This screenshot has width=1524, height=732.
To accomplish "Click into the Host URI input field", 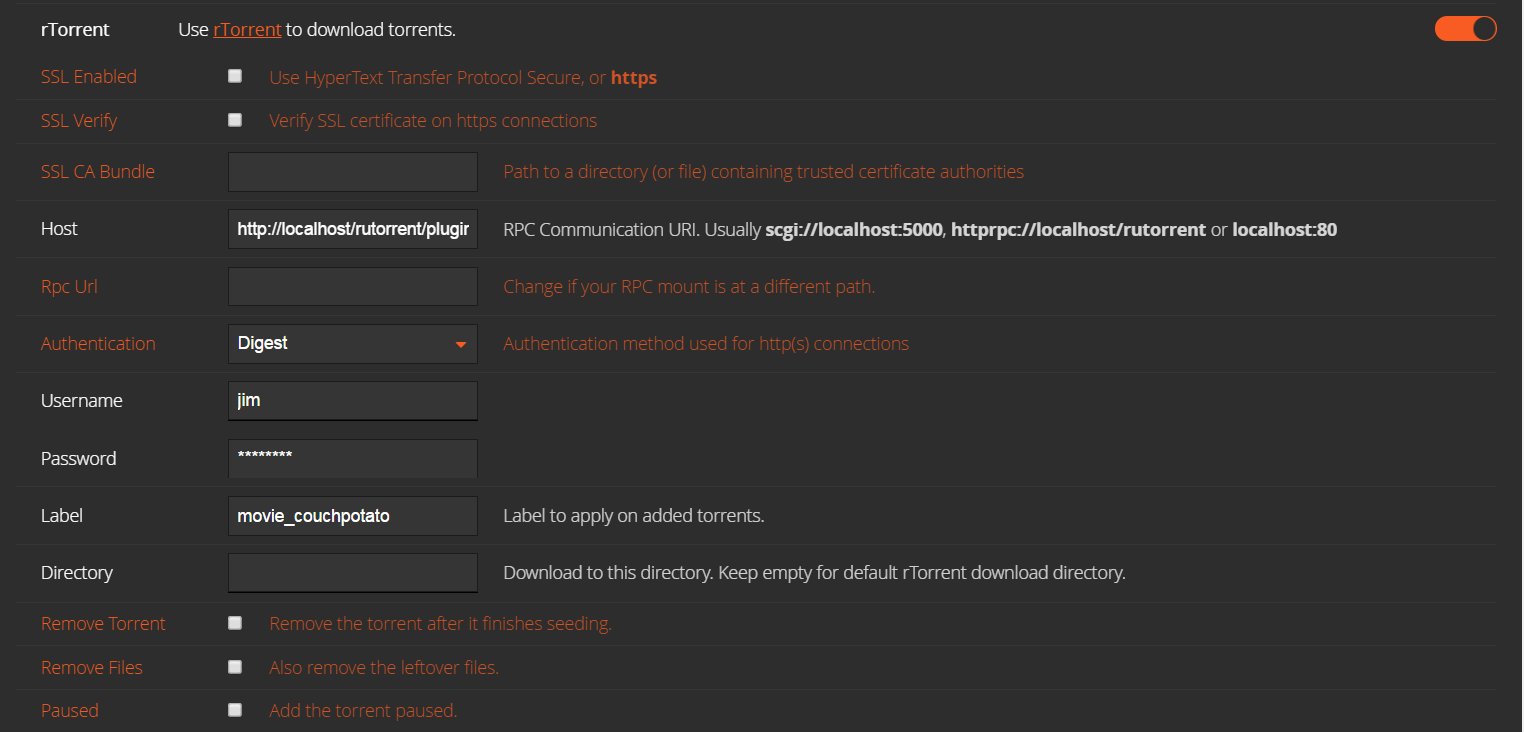I will [353, 229].
